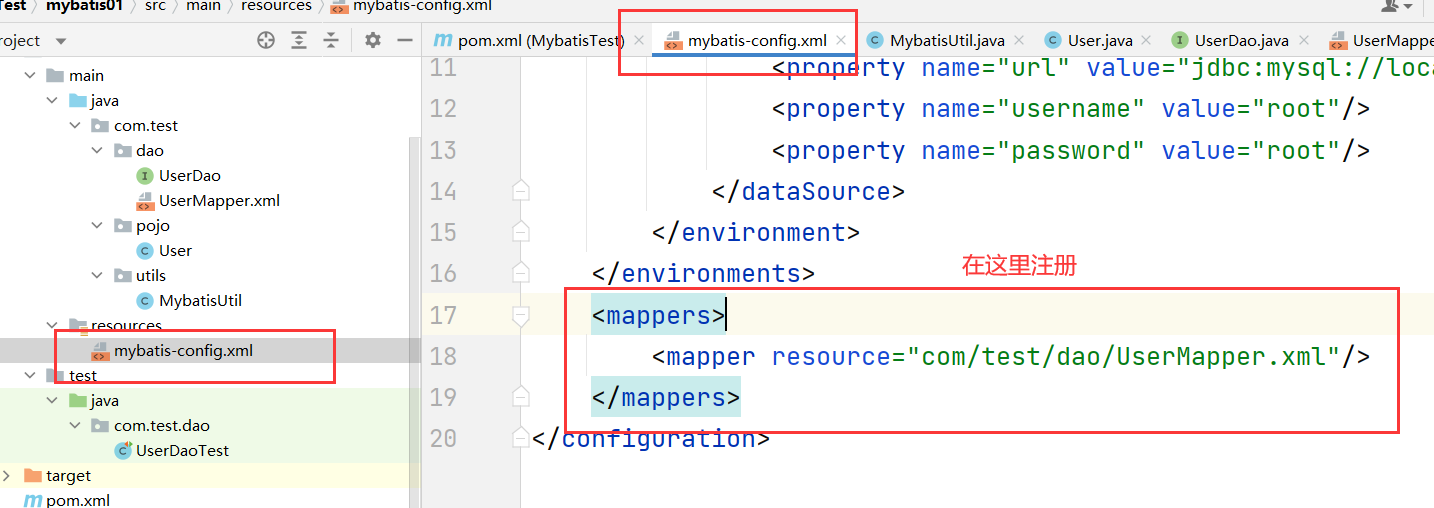This screenshot has width=1434, height=508.
Task: Collapse the java folder under main
Action: [x=52, y=101]
